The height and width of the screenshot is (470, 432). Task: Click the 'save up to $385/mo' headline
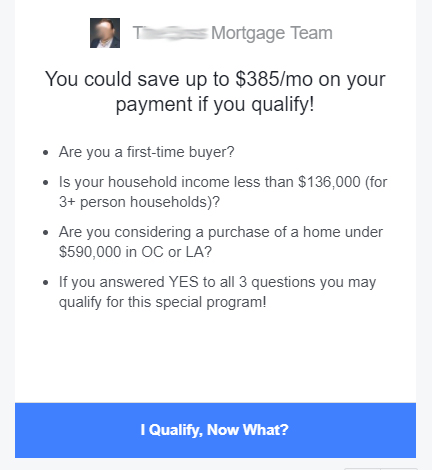(x=215, y=79)
